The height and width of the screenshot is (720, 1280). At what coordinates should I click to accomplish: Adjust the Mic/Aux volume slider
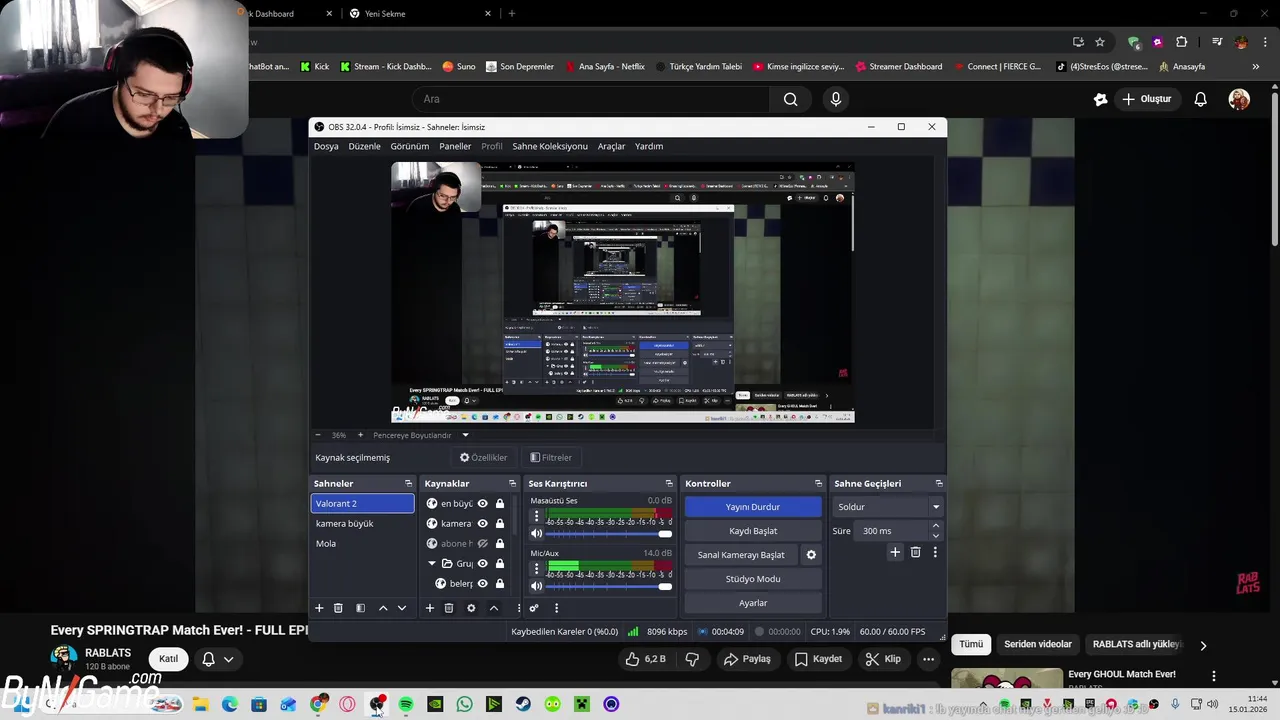tap(609, 586)
